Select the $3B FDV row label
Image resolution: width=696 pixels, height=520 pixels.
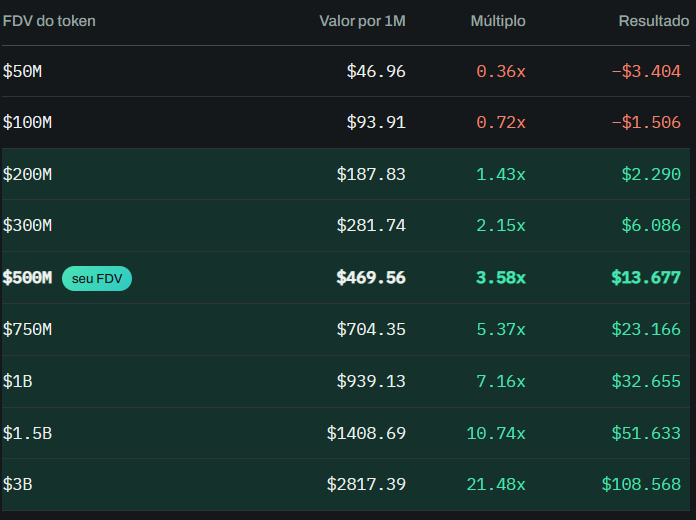pyautogui.click(x=17, y=484)
